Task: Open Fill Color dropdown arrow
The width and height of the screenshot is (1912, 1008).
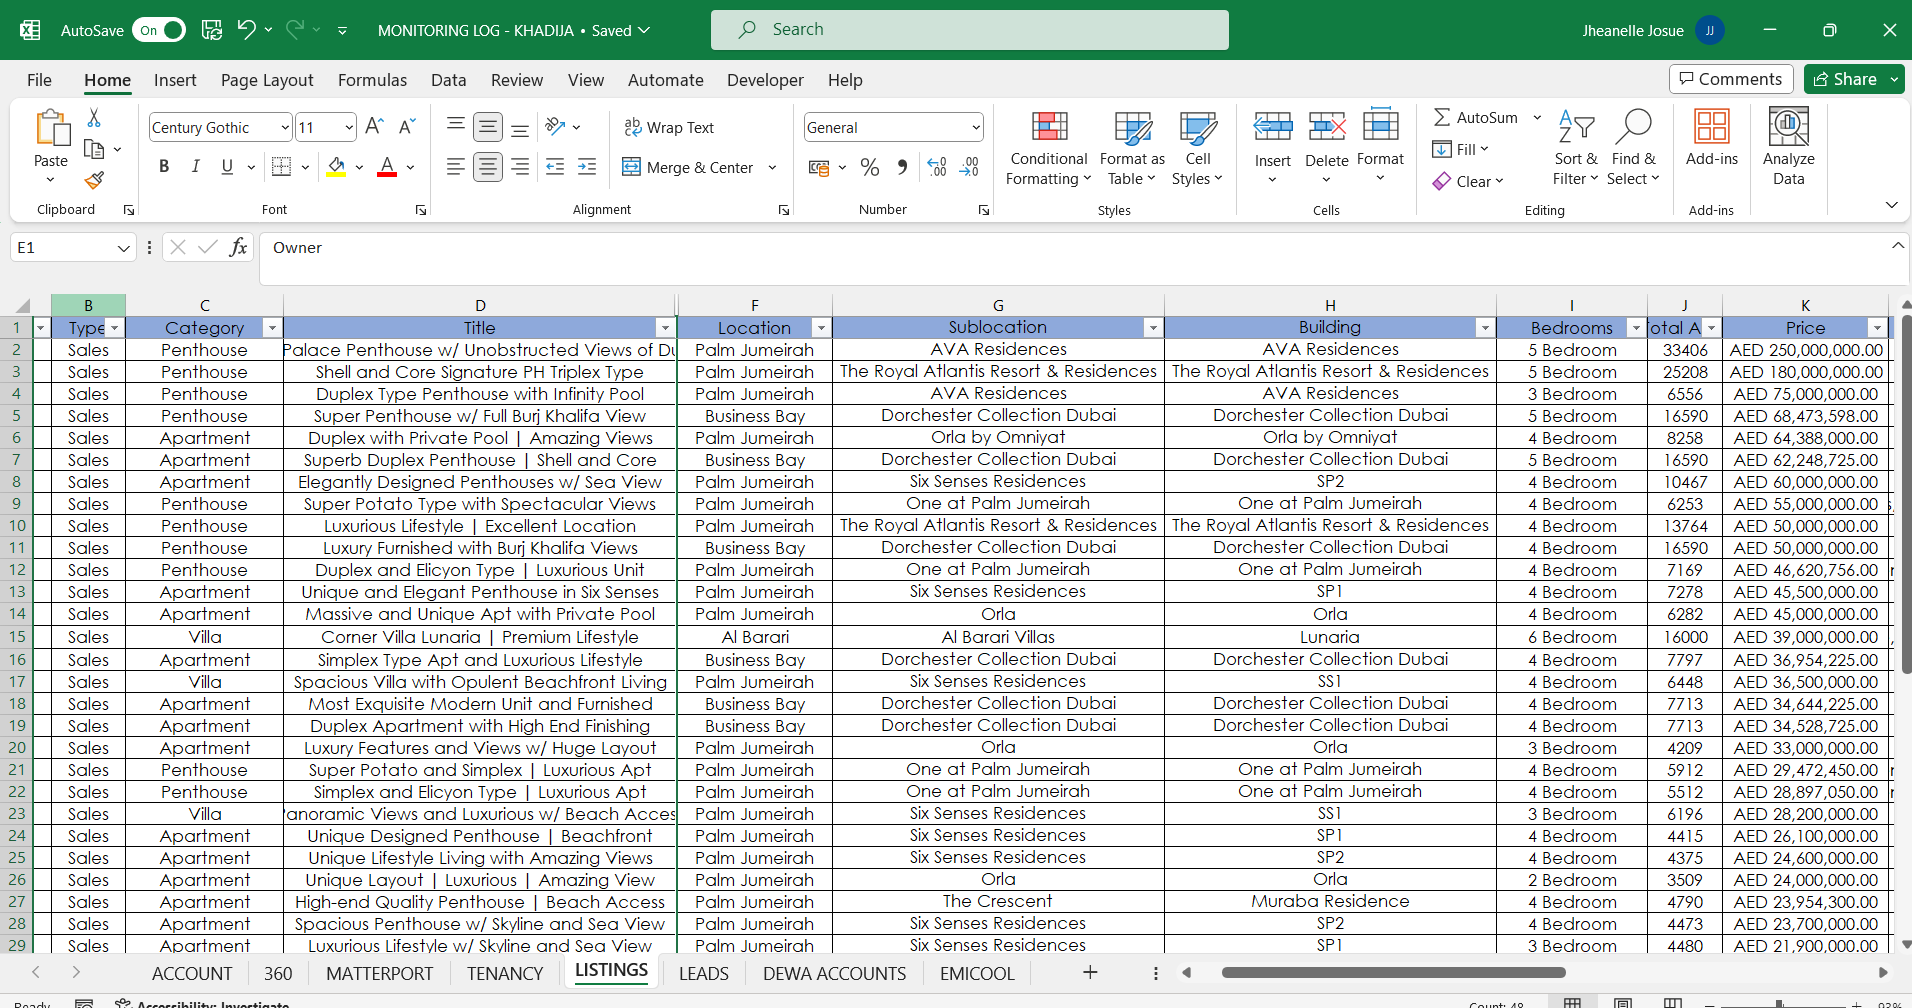Action: (x=360, y=167)
